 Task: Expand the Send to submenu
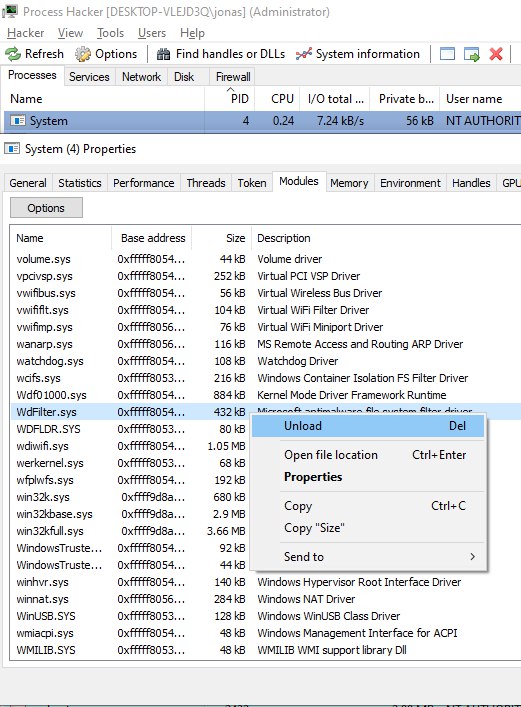[x=368, y=557]
